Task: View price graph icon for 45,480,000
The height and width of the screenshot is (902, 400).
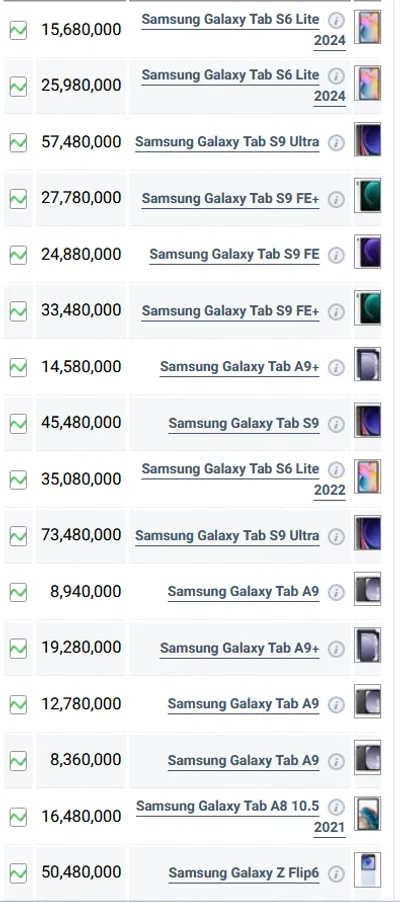Action: coord(18,423)
